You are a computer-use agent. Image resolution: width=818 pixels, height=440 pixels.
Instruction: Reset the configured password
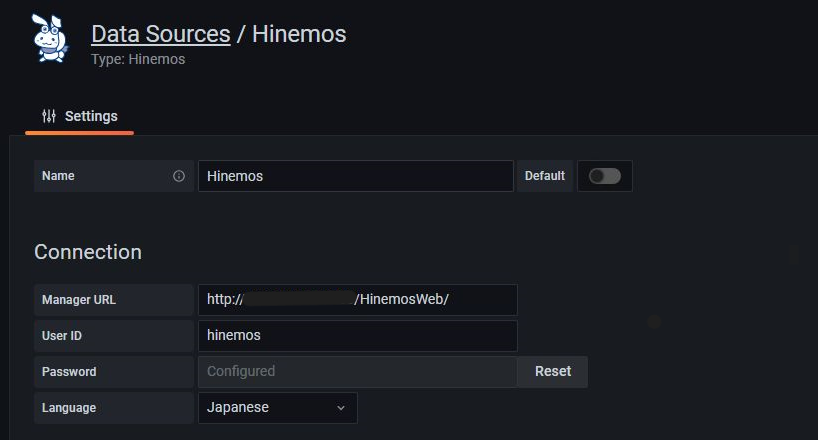552,372
